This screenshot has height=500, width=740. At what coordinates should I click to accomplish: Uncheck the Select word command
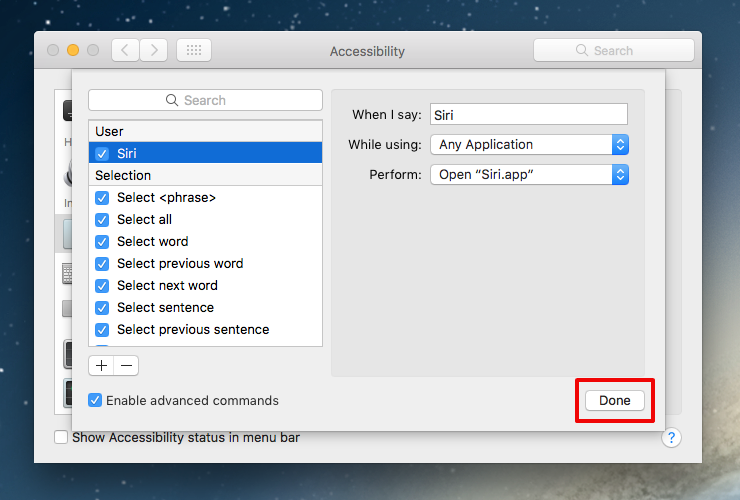(x=102, y=242)
